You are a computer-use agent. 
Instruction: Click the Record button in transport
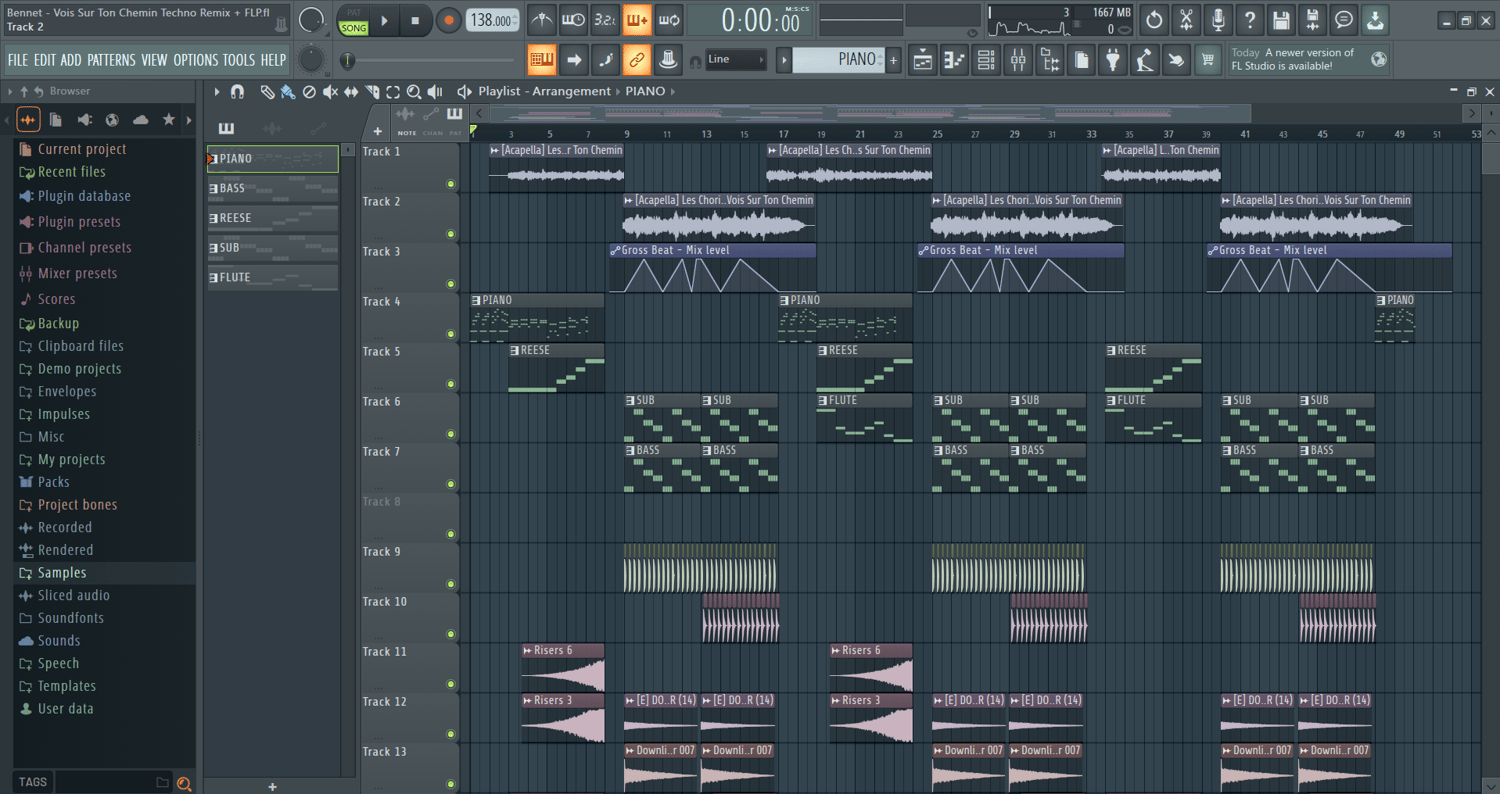tap(448, 20)
